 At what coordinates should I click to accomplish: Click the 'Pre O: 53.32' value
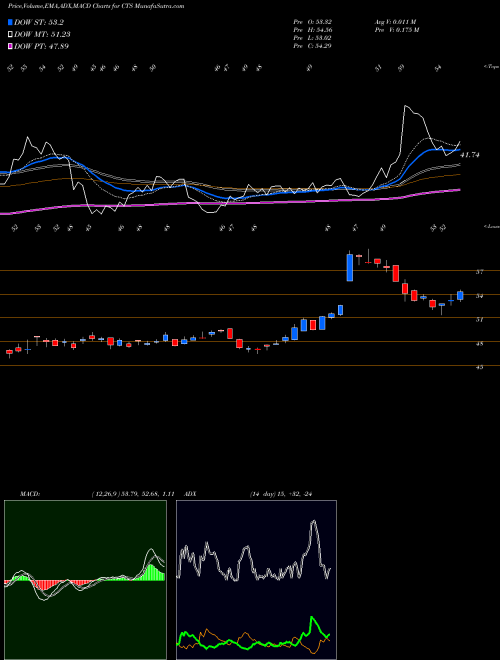pos(313,22)
